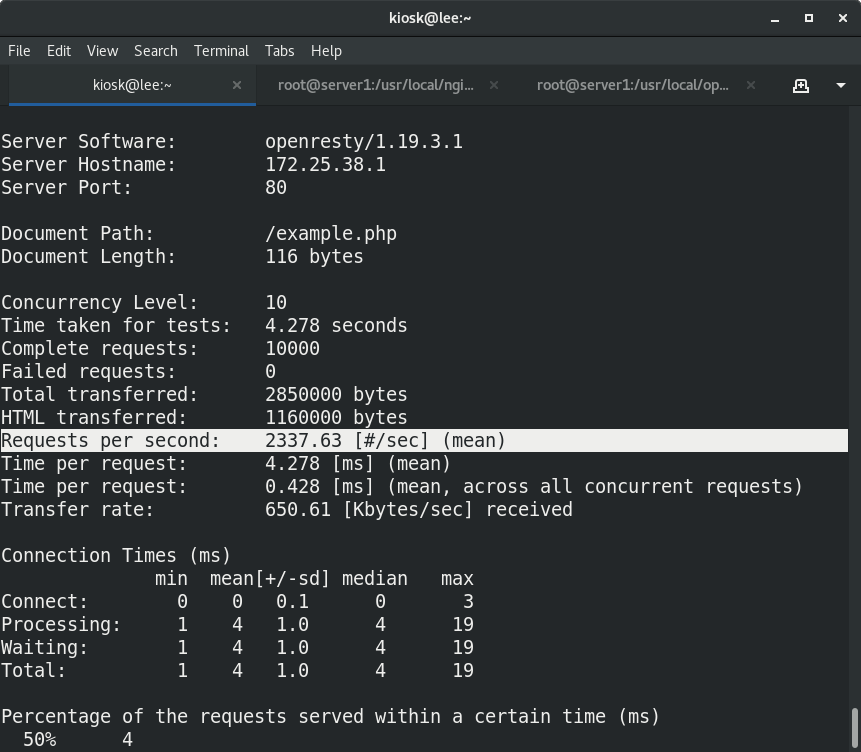This screenshot has height=752, width=861.
Task: Switch to root@server1:/usr/local/ngi... tab
Action: [376, 85]
